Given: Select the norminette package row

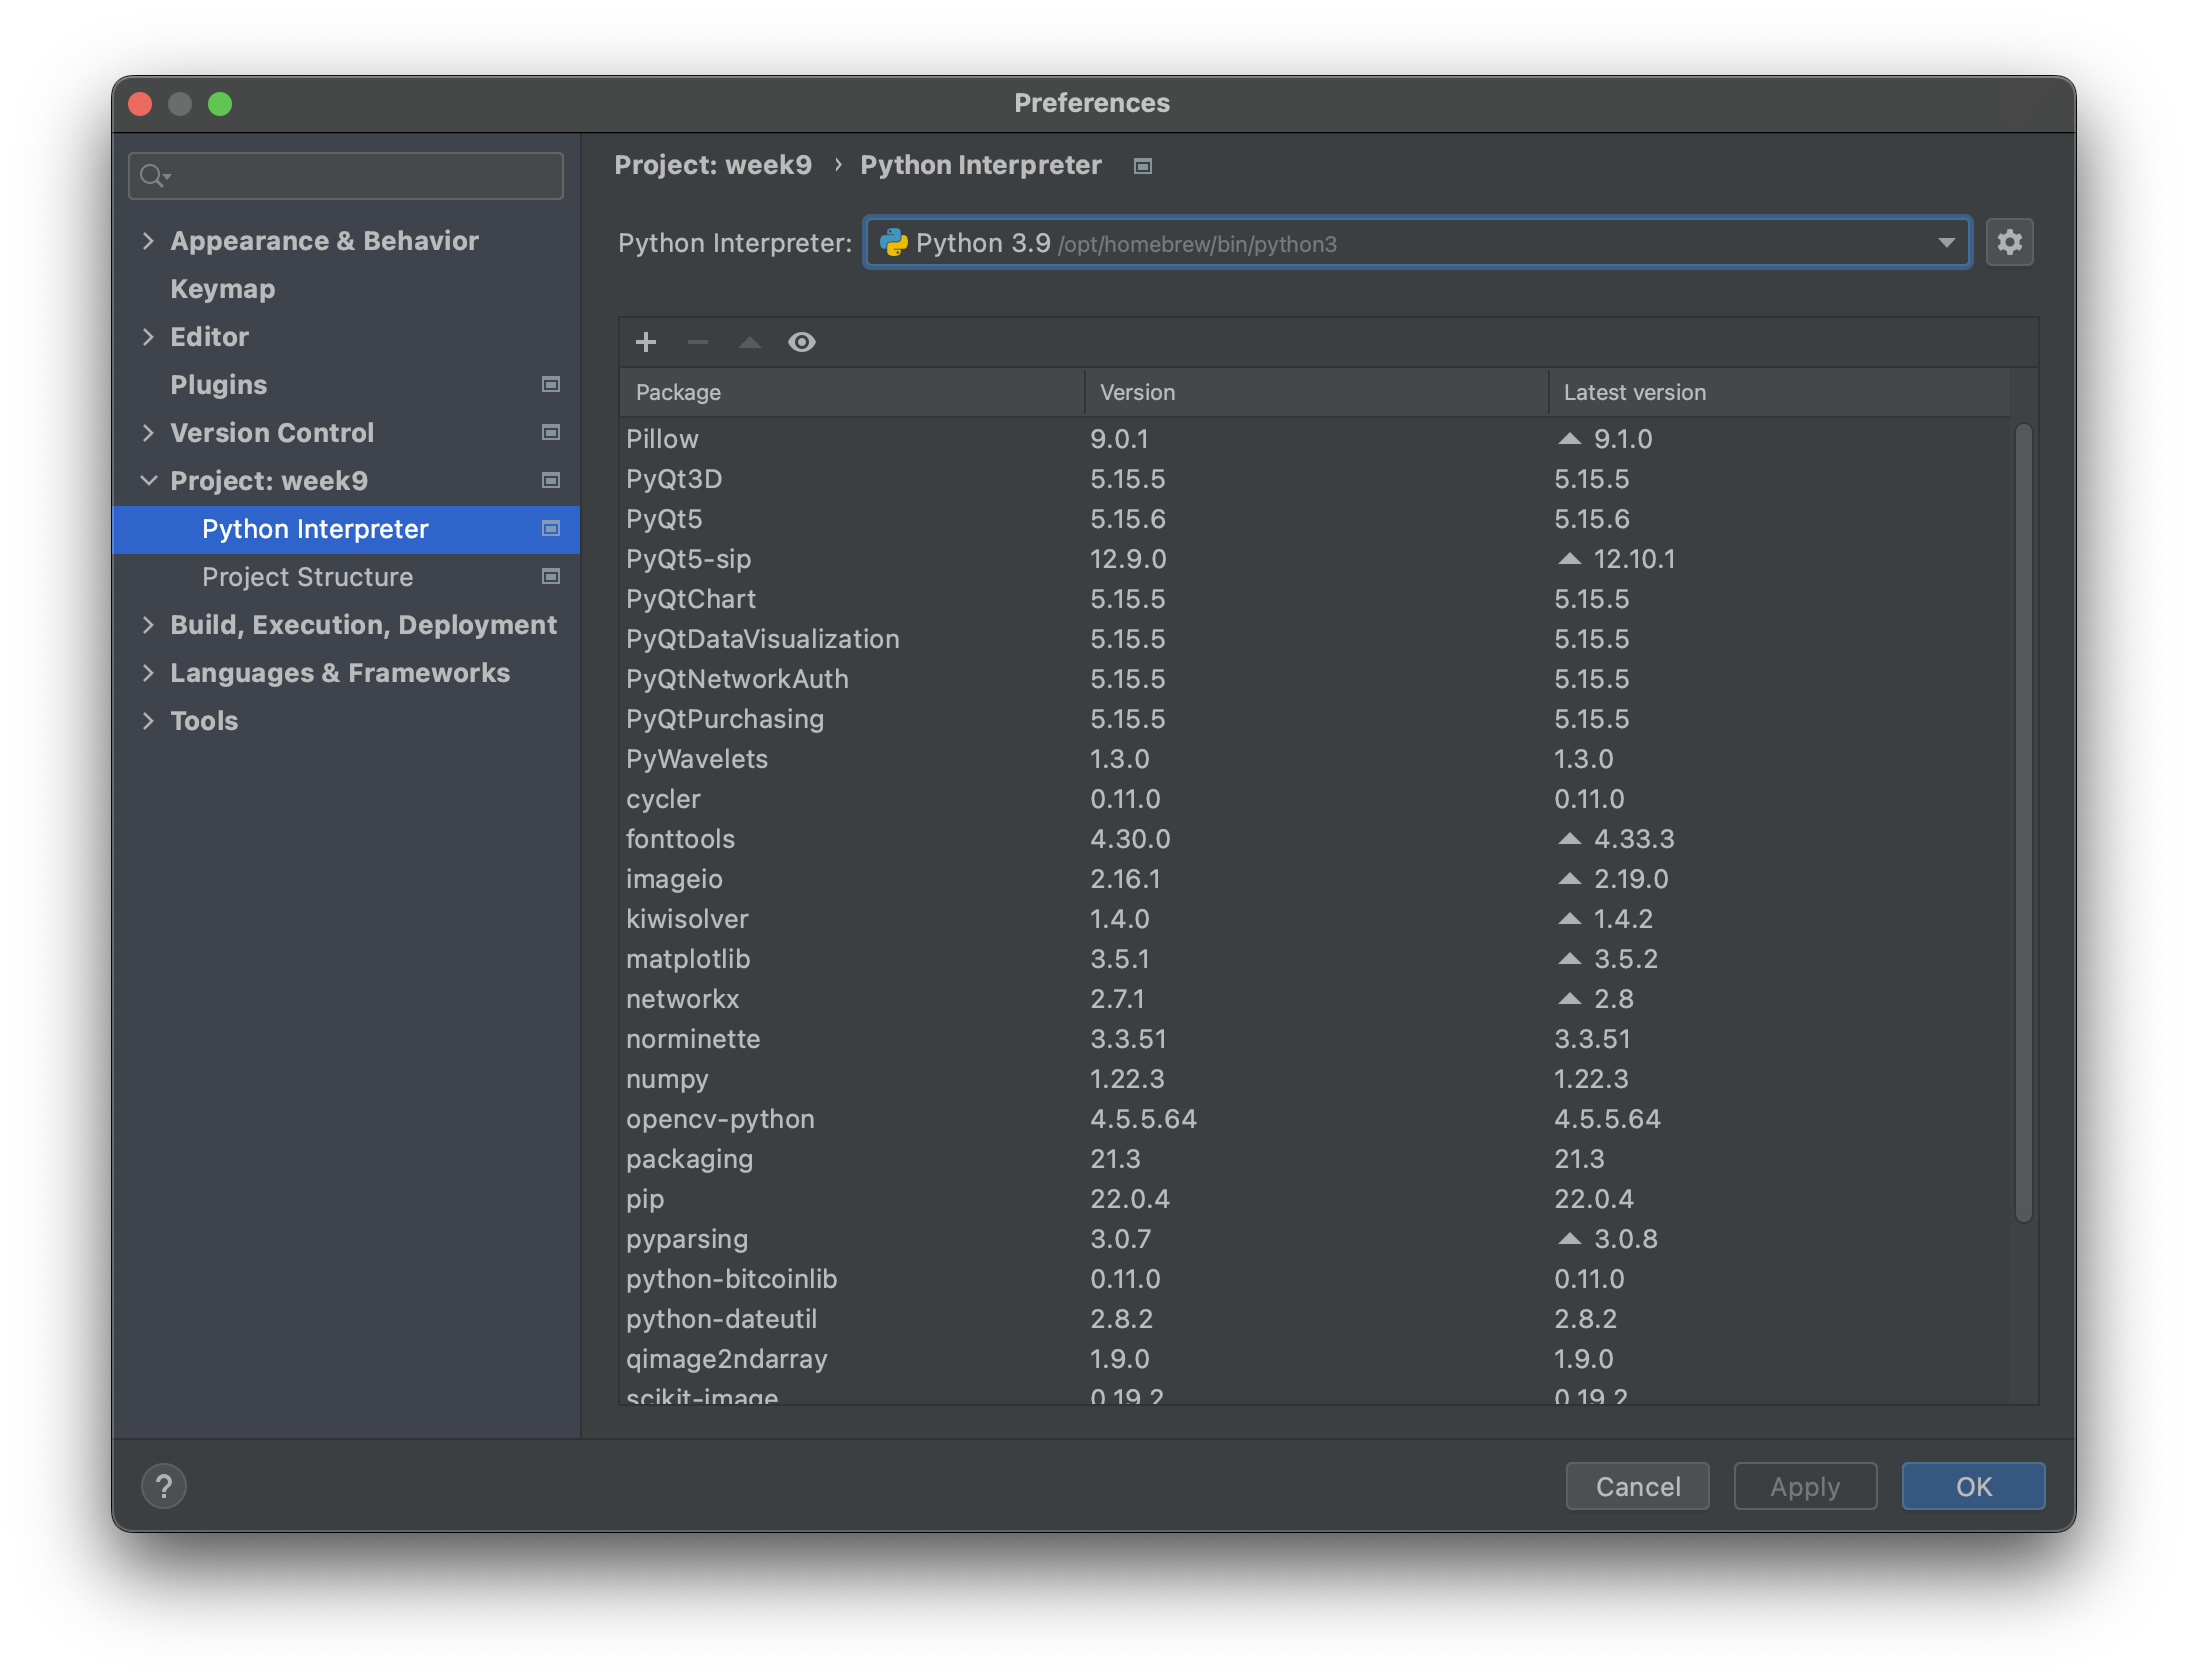Looking at the screenshot, I should pos(1315,1038).
